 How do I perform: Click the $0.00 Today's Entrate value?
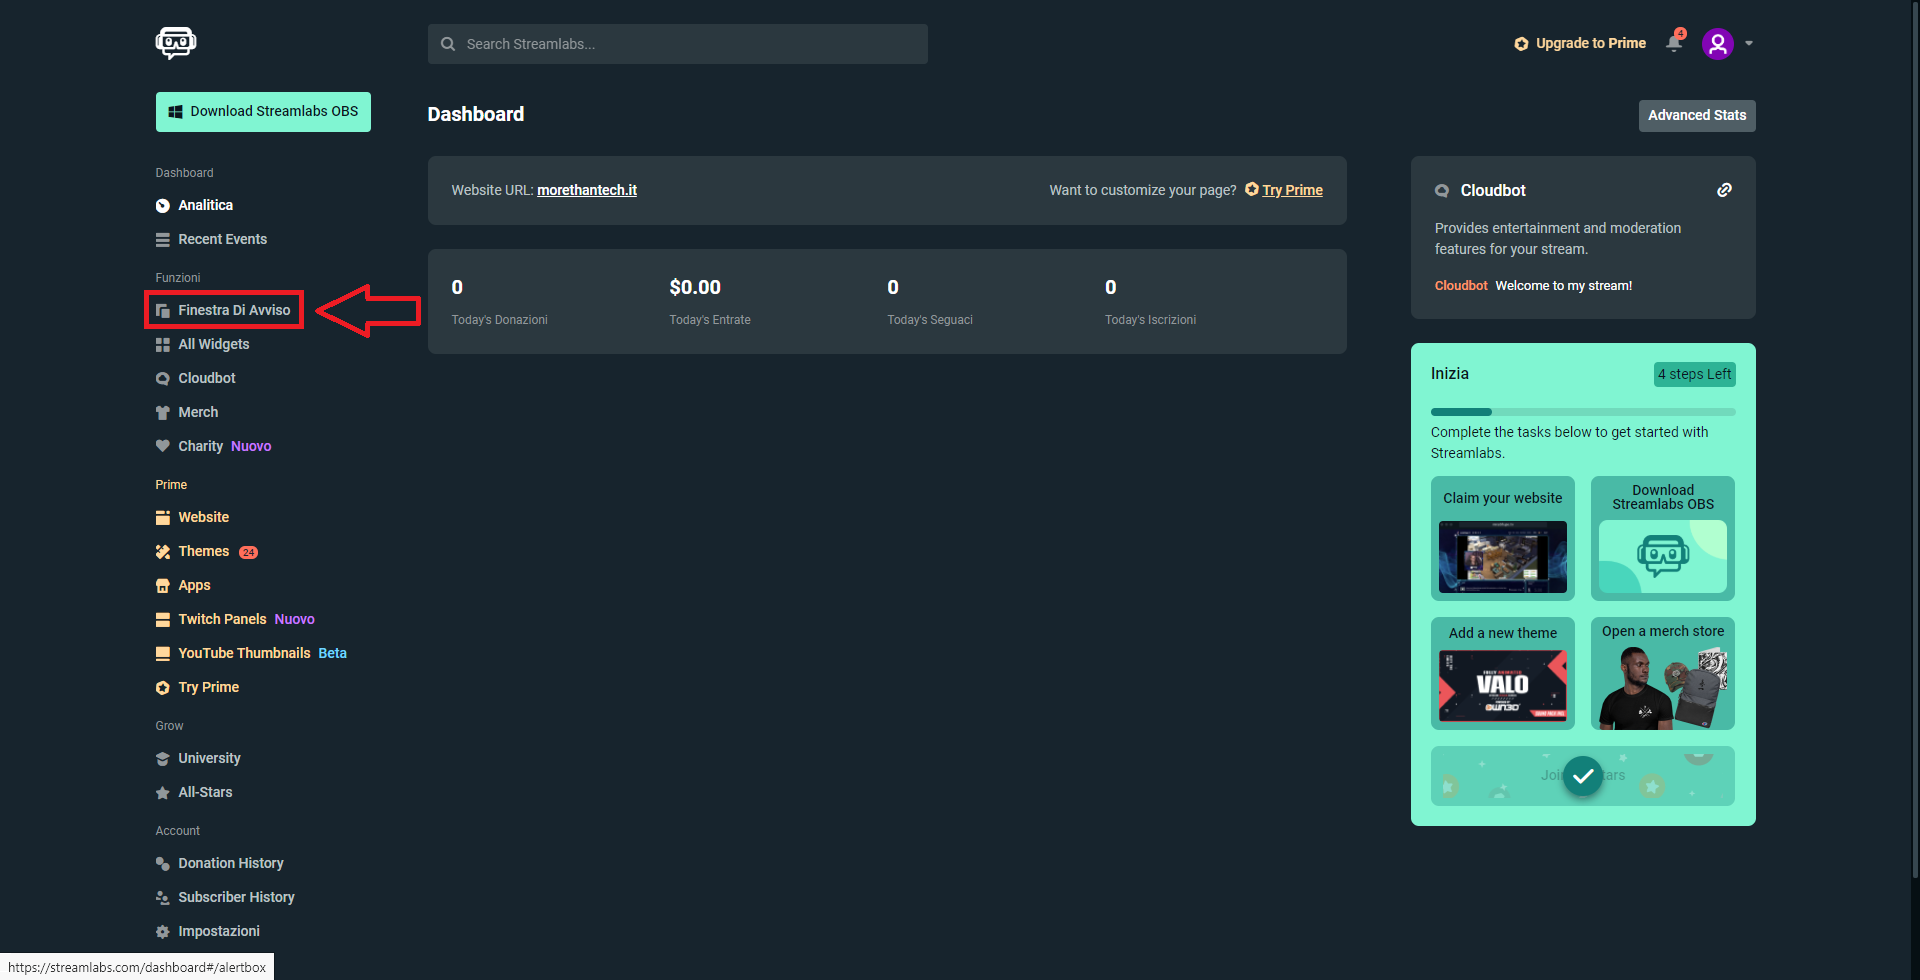tap(695, 287)
